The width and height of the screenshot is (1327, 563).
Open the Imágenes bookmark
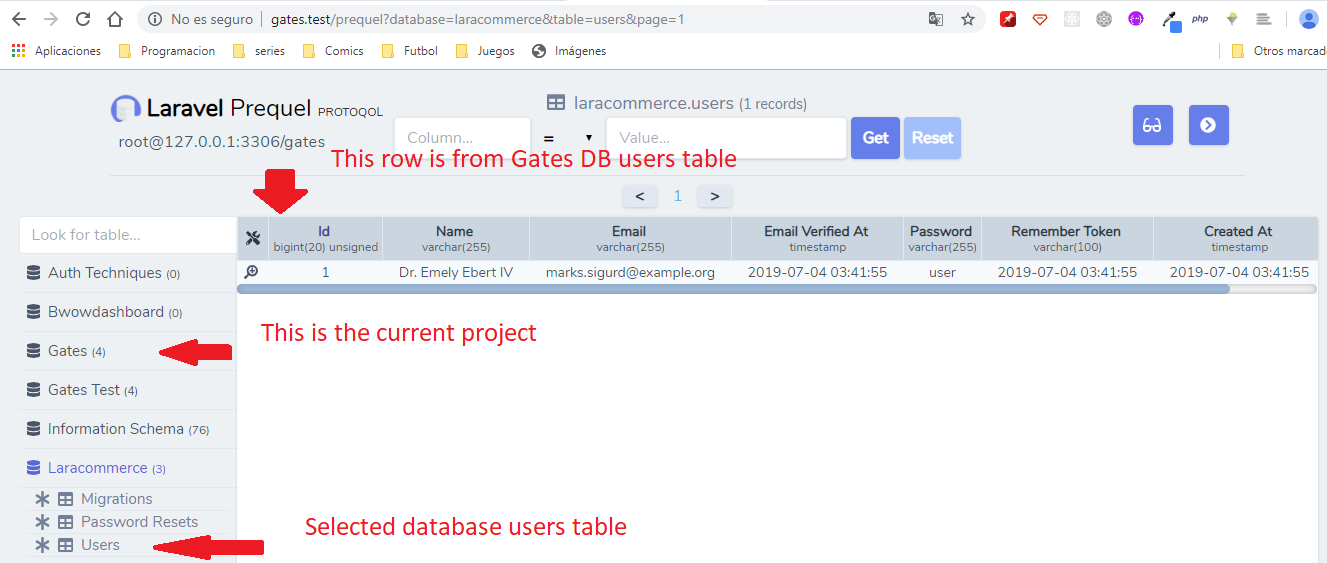[x=569, y=51]
